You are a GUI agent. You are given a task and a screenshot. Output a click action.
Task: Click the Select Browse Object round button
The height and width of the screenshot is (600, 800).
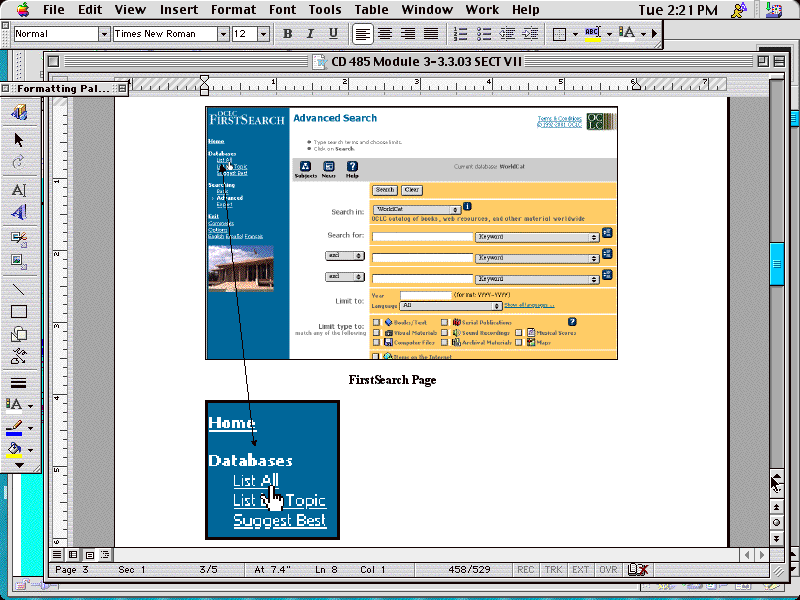(x=776, y=522)
